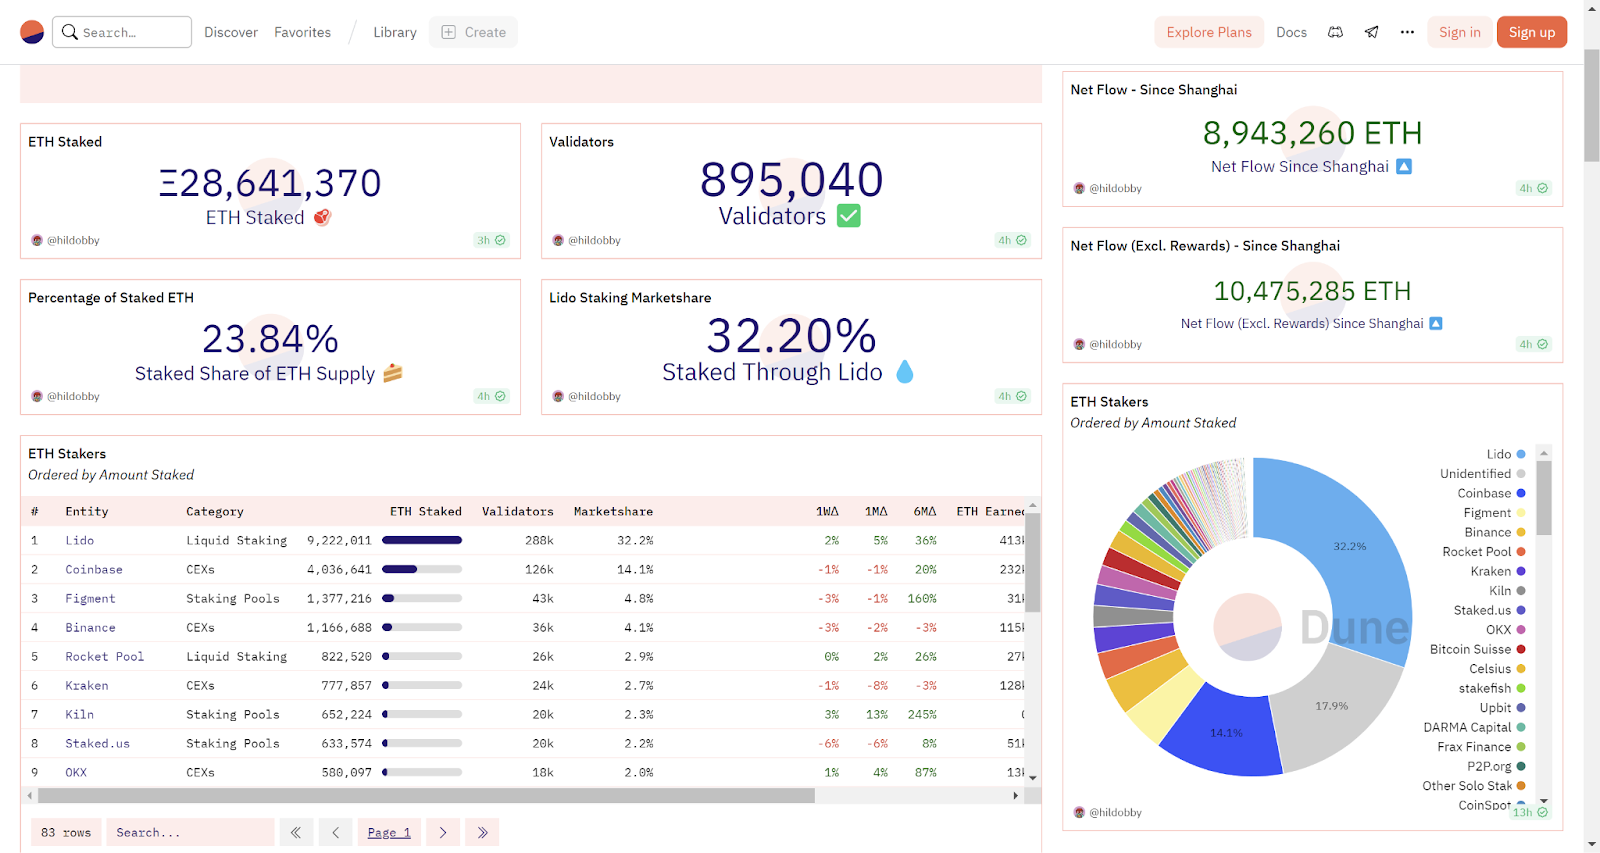Open the Library tab
This screenshot has width=1600, height=853.
395,32
